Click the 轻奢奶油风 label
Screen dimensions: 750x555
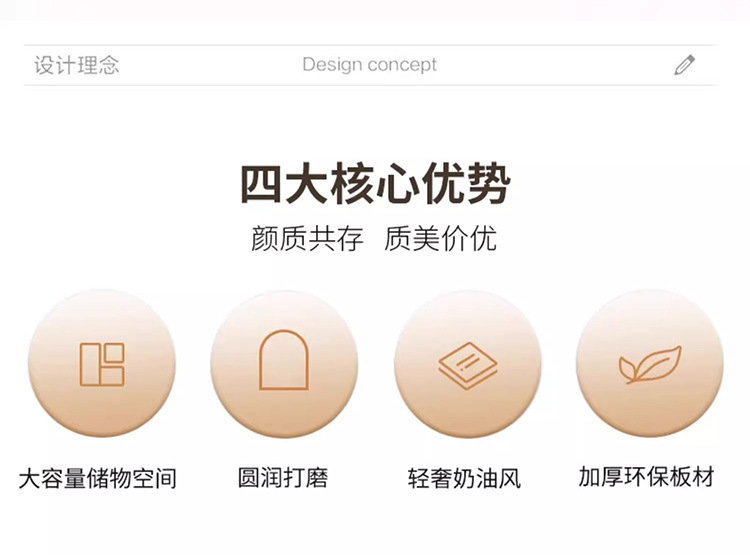coord(464,478)
